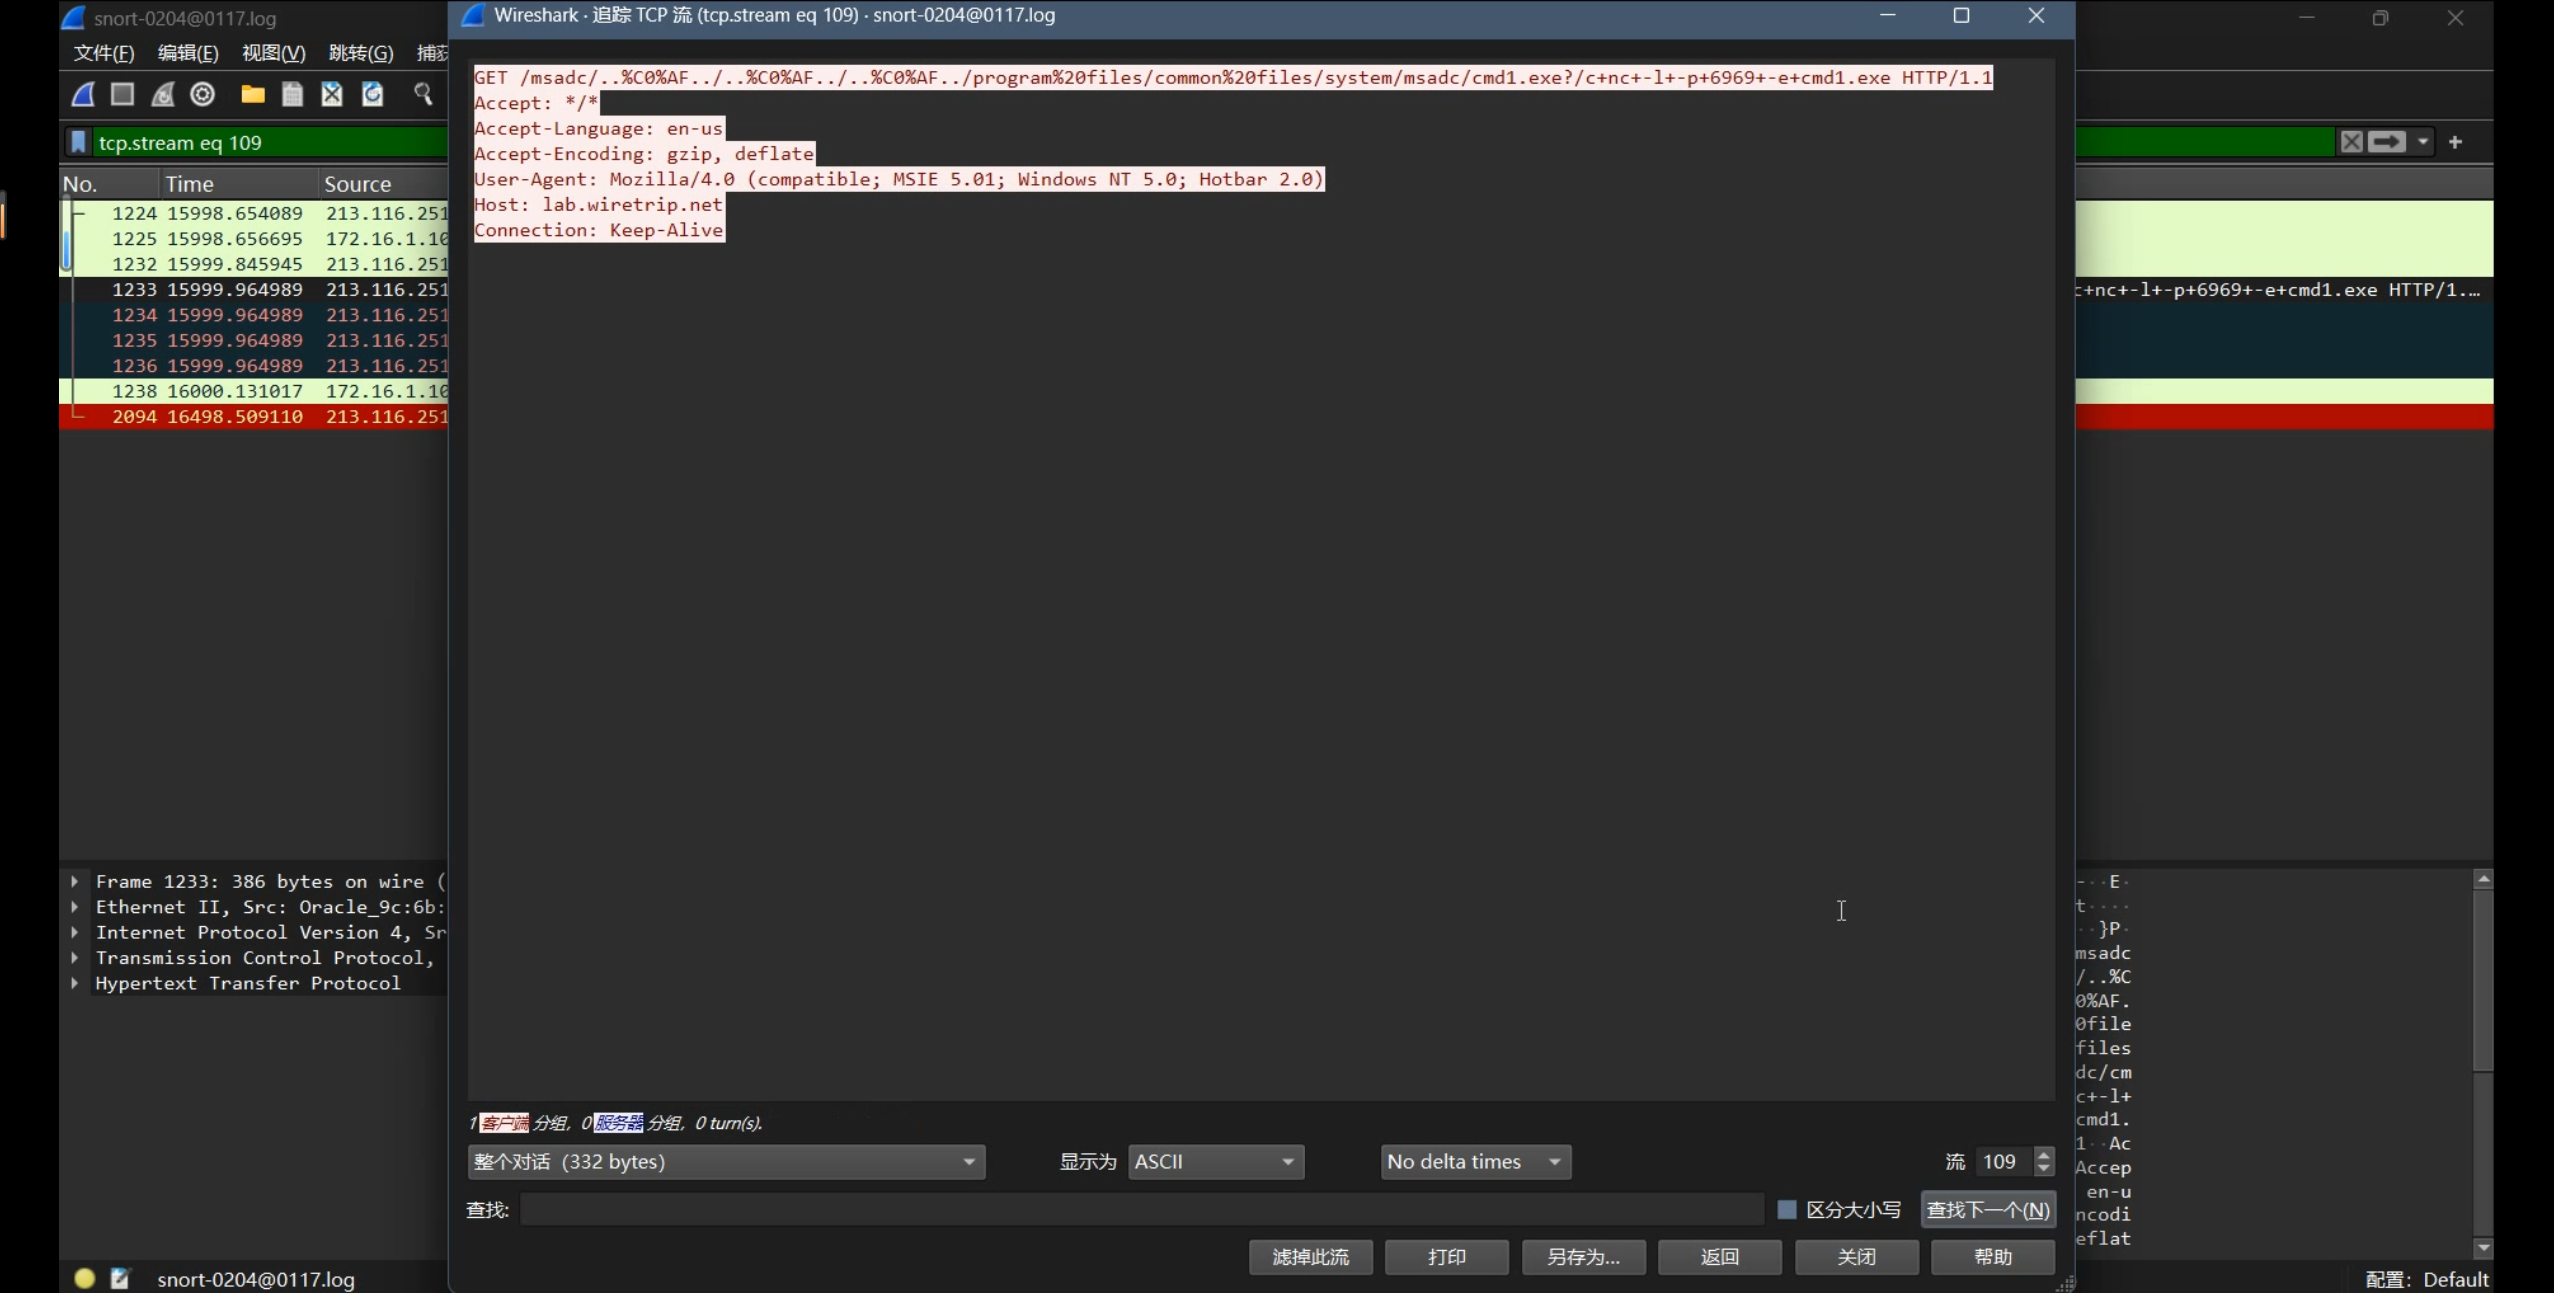
Task: Click the close capture file icon
Action: (x=332, y=94)
